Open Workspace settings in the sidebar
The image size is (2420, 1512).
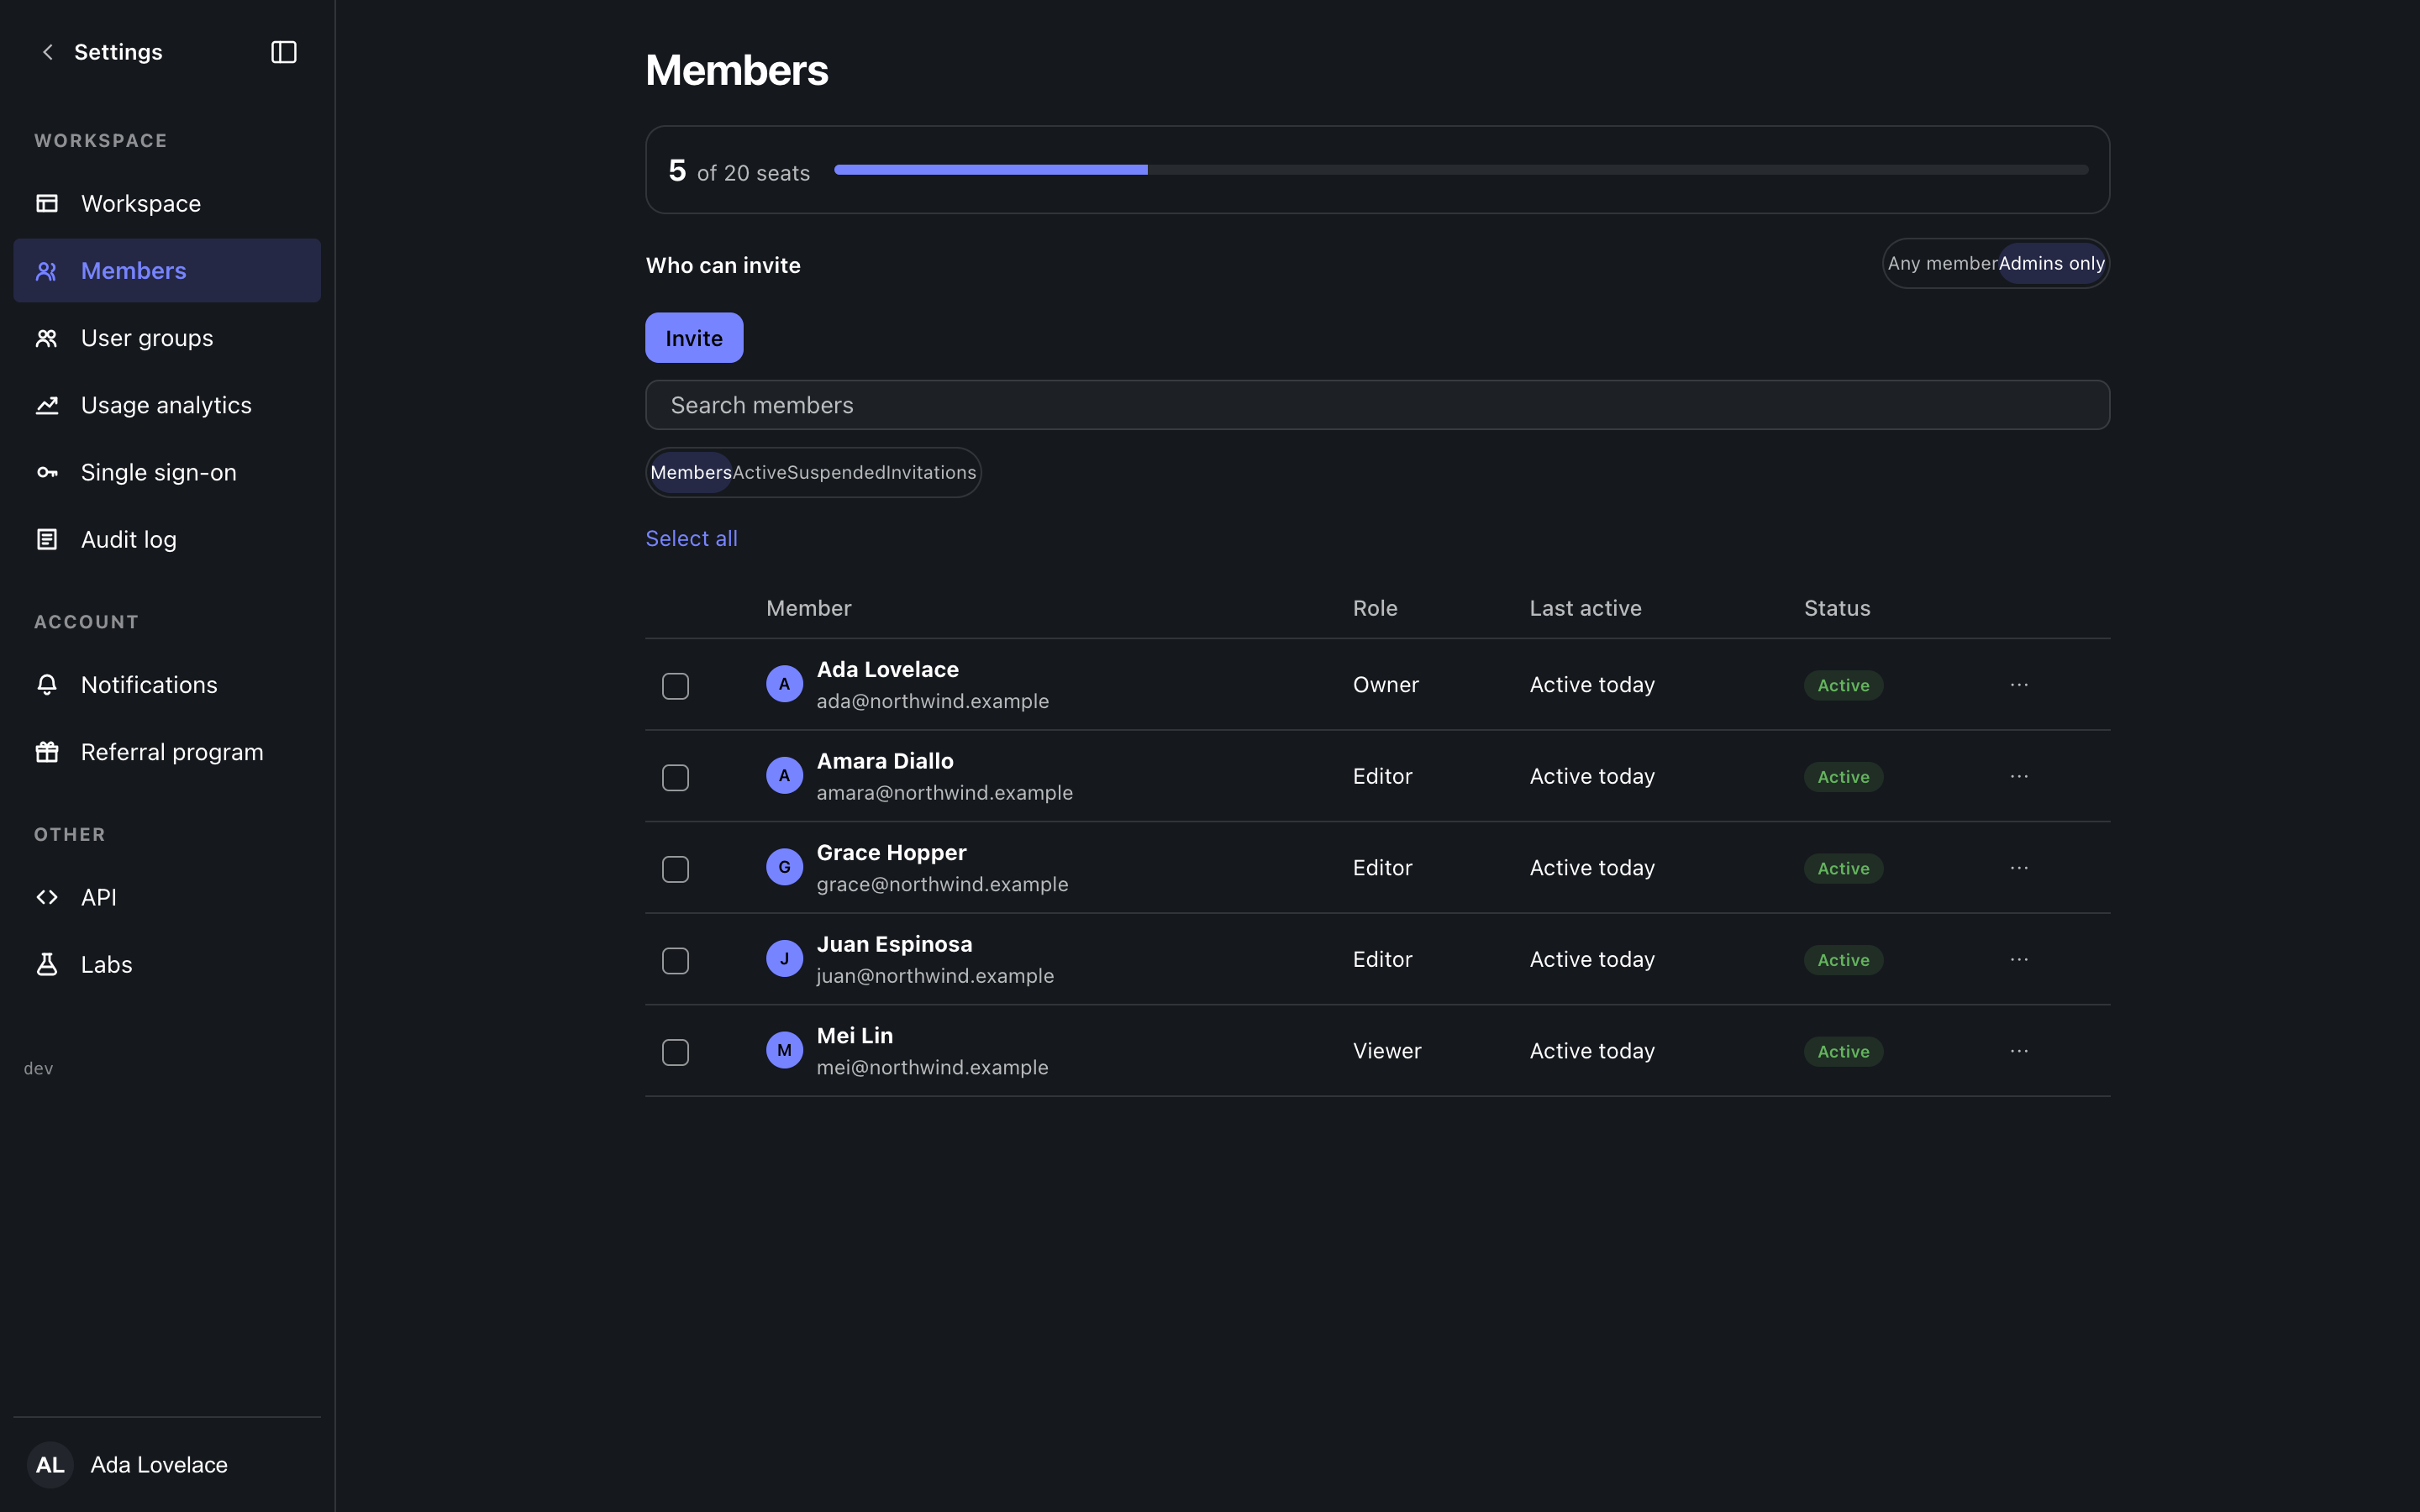[x=167, y=203]
